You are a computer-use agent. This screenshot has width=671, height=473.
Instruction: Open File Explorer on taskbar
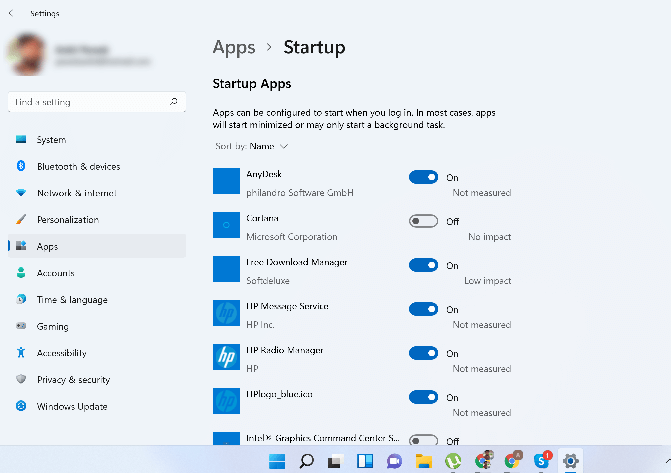pyautogui.click(x=424, y=461)
